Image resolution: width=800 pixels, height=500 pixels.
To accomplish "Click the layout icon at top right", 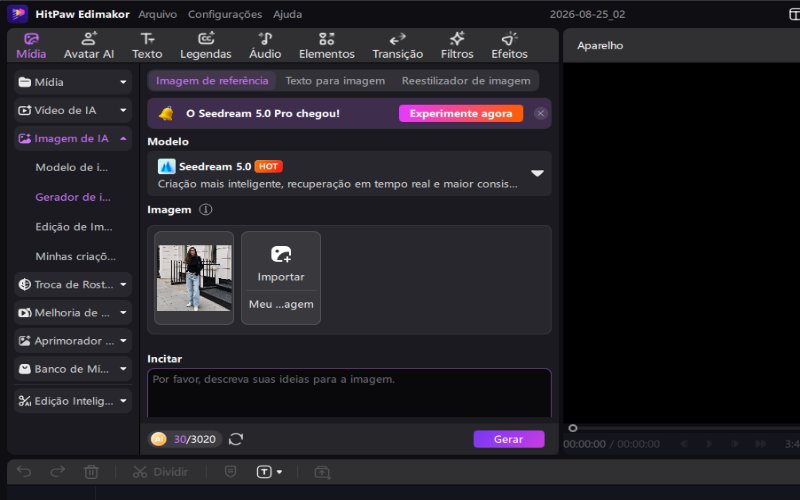I will click(794, 14).
